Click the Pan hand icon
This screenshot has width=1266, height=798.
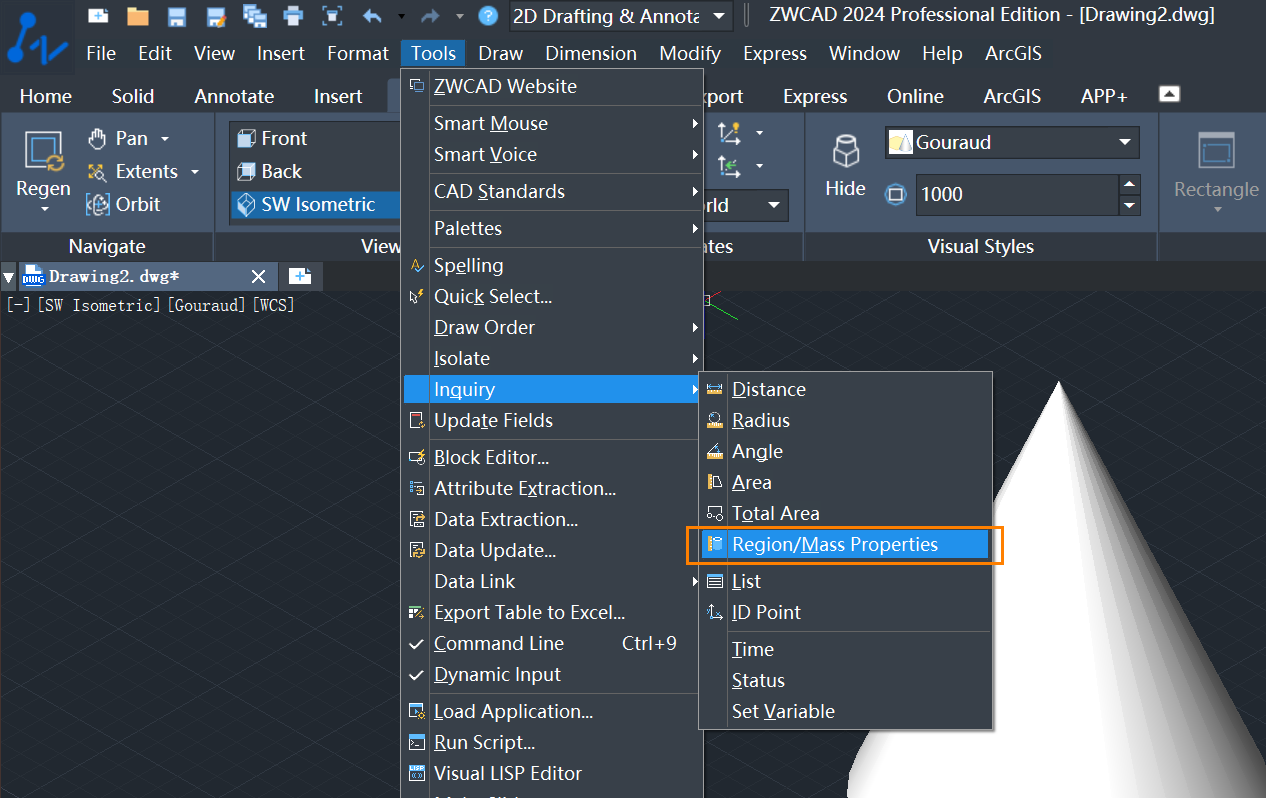point(97,138)
